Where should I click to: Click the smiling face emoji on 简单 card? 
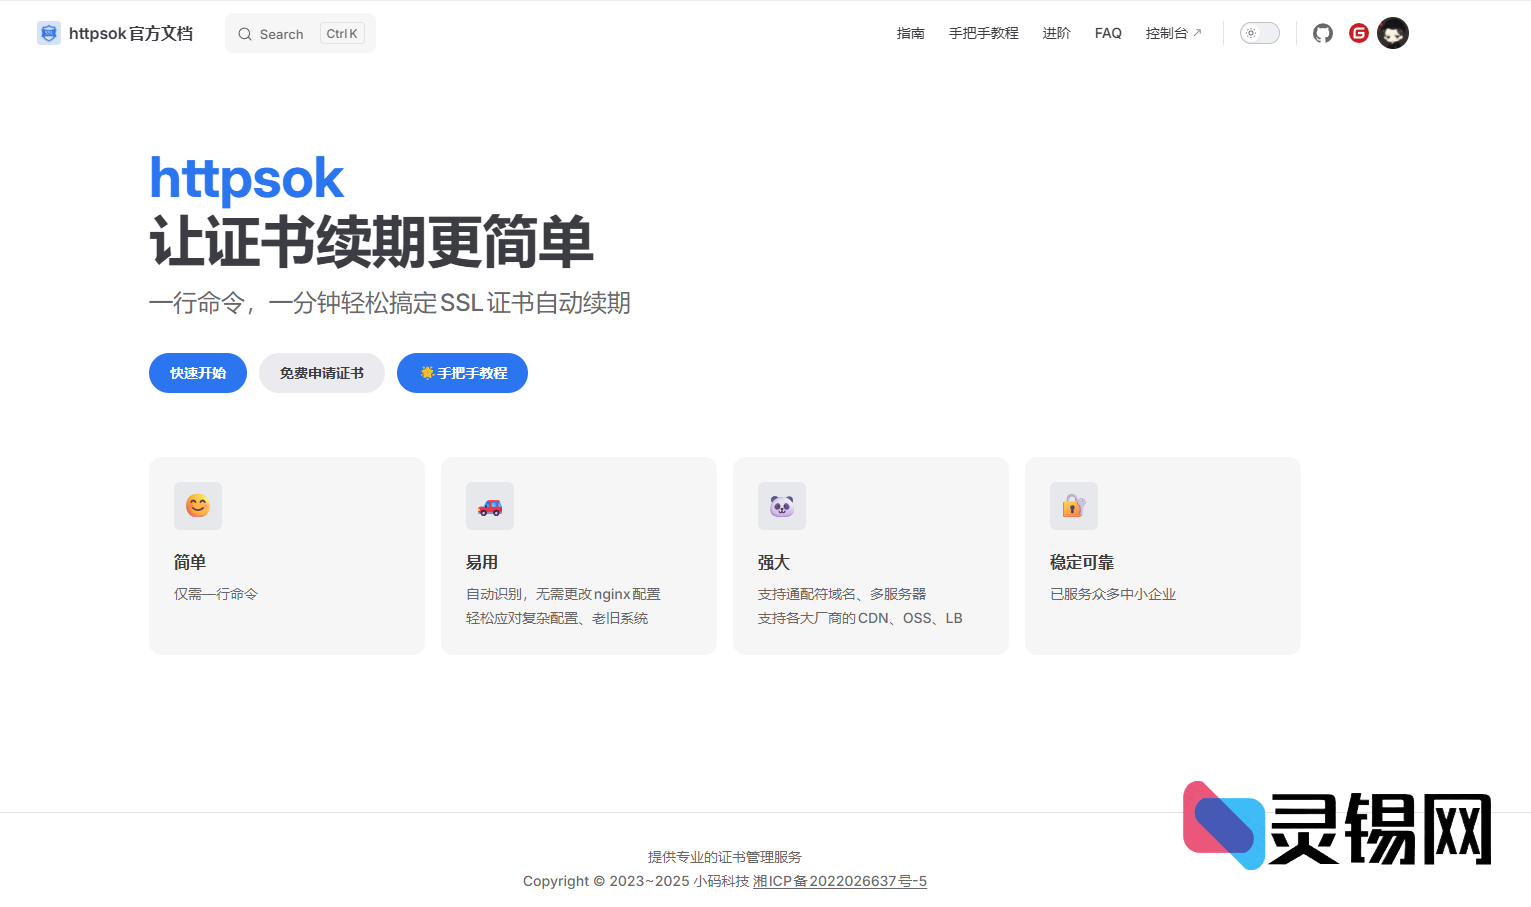pos(198,506)
